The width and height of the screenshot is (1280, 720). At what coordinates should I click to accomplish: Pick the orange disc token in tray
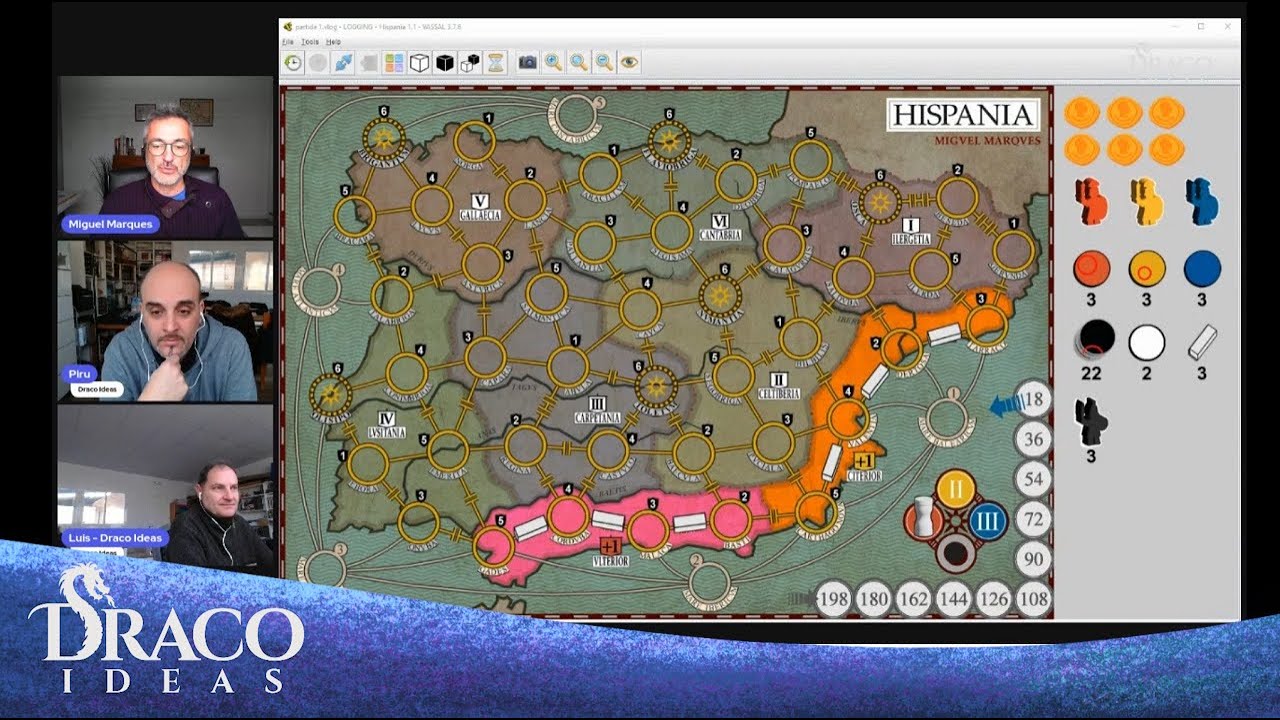(x=1091, y=268)
